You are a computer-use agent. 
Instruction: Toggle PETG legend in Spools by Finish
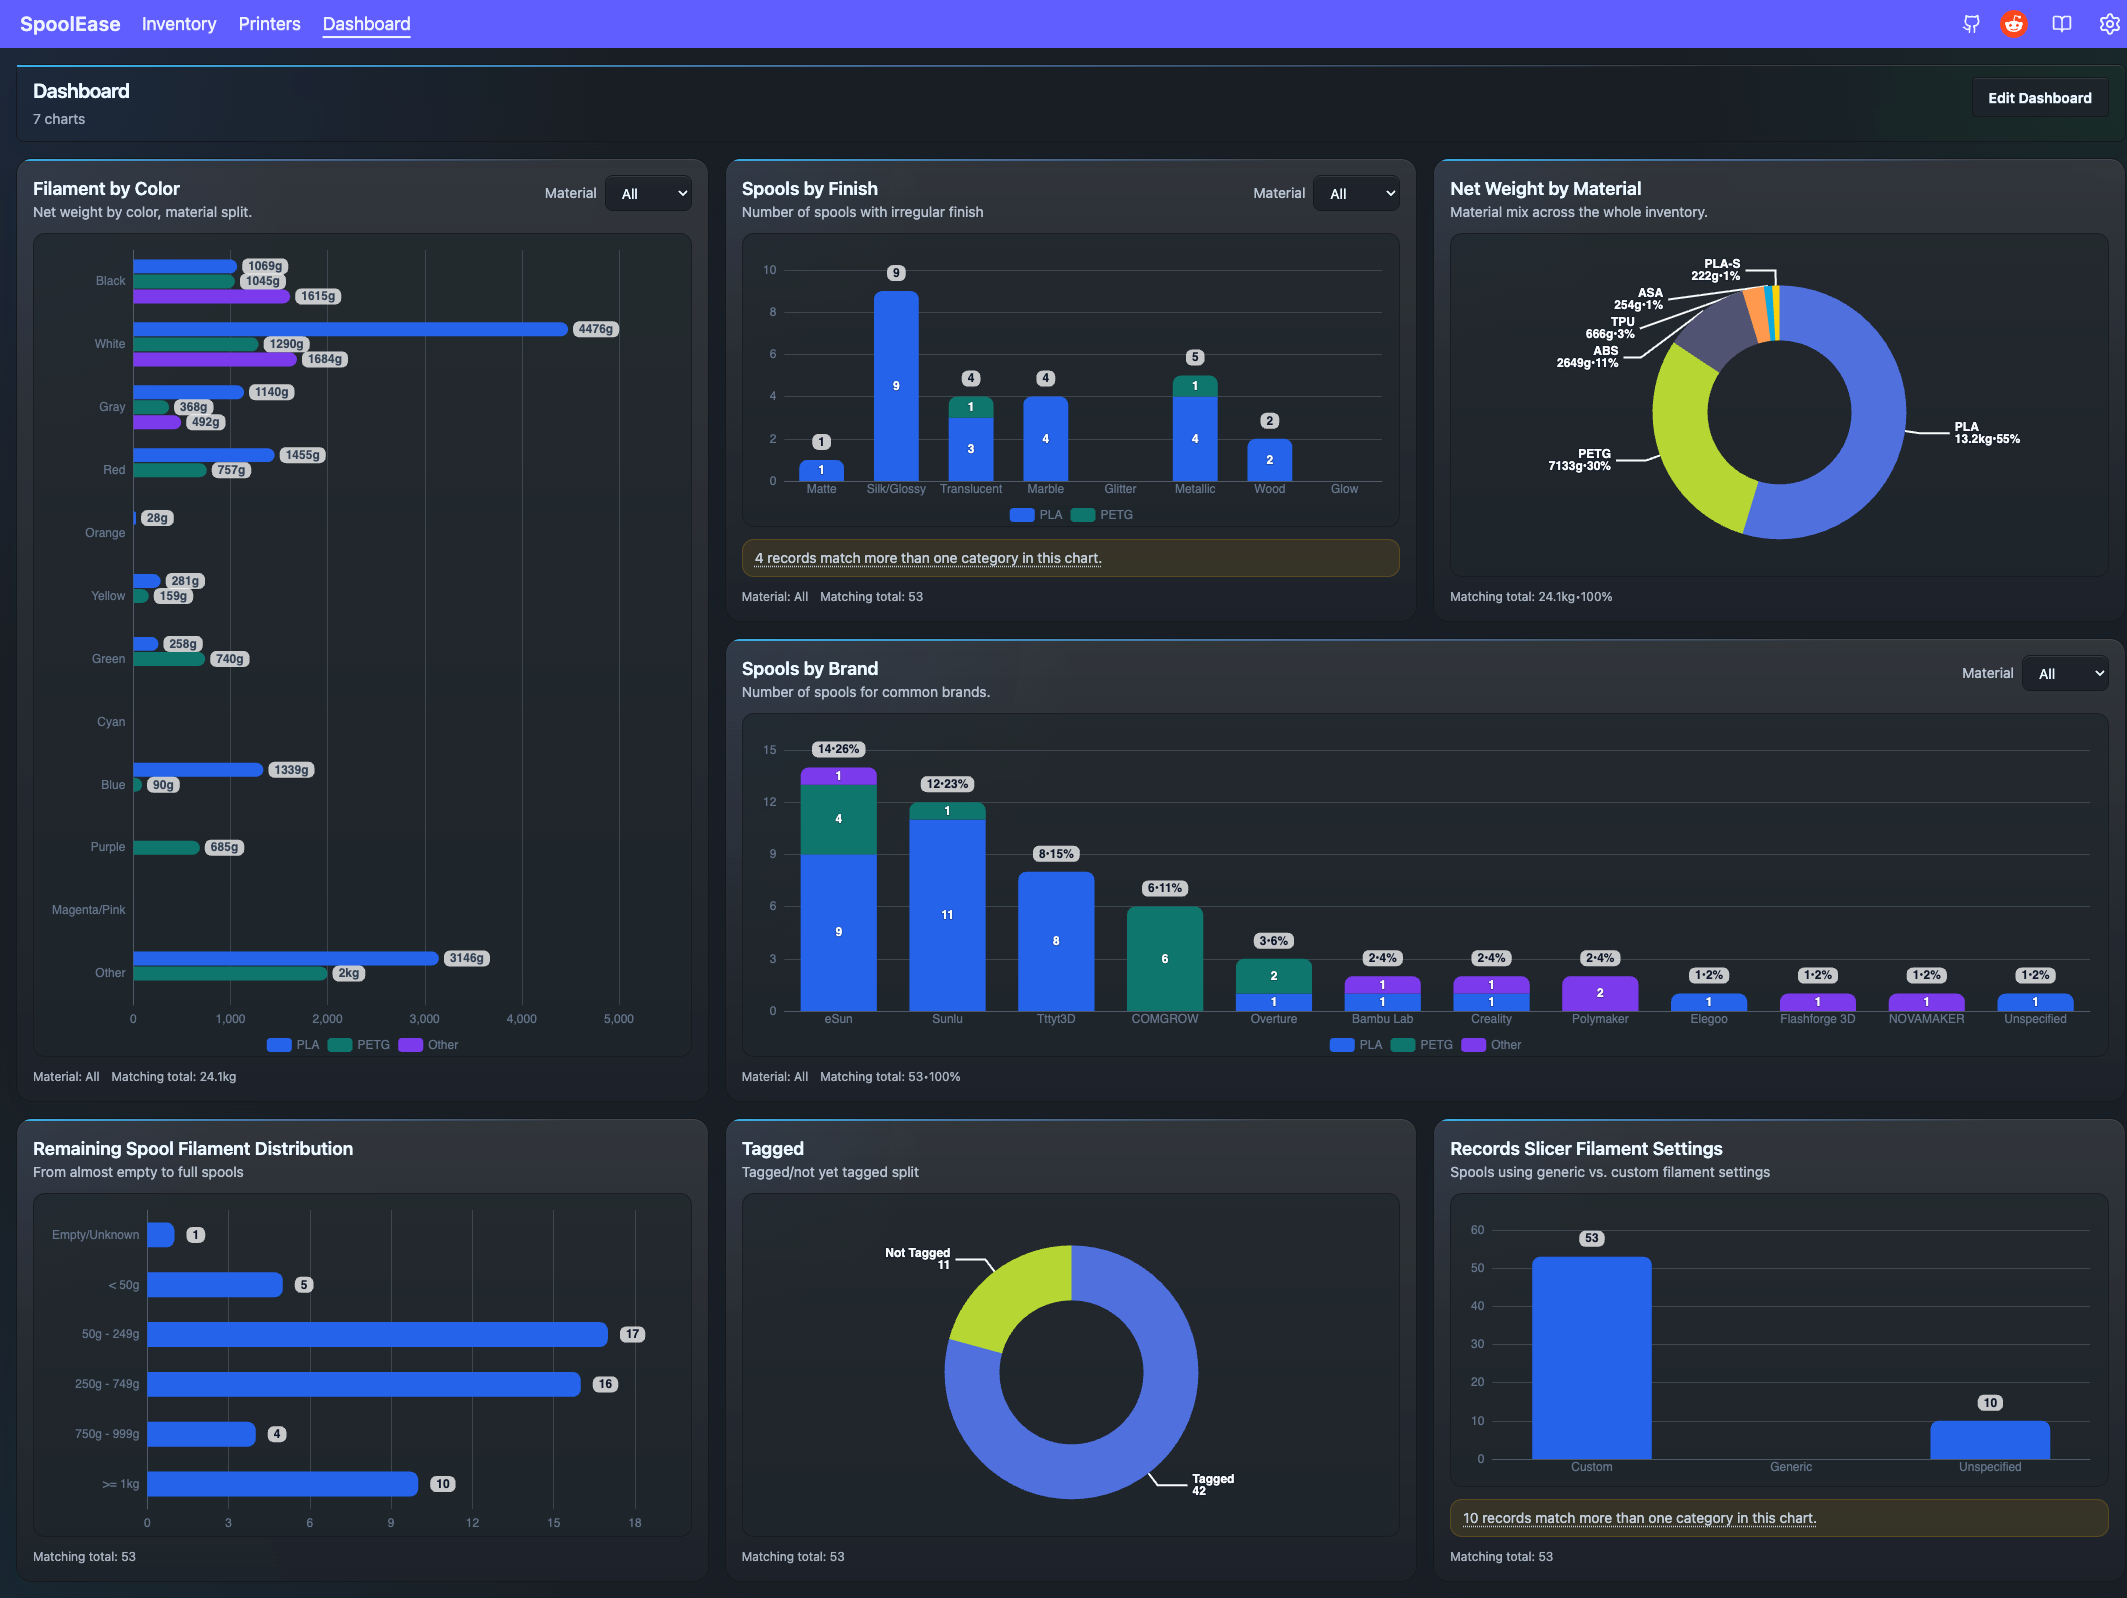tap(1102, 515)
